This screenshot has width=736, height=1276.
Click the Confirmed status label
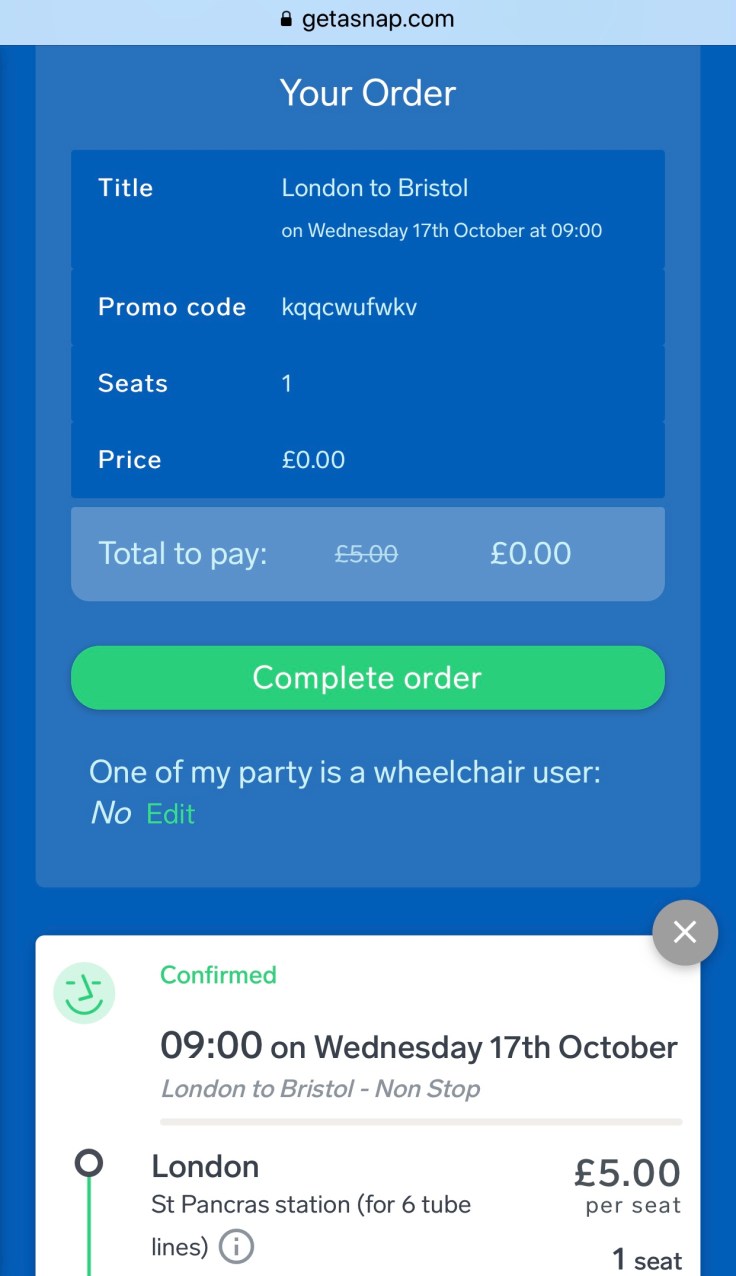218,975
